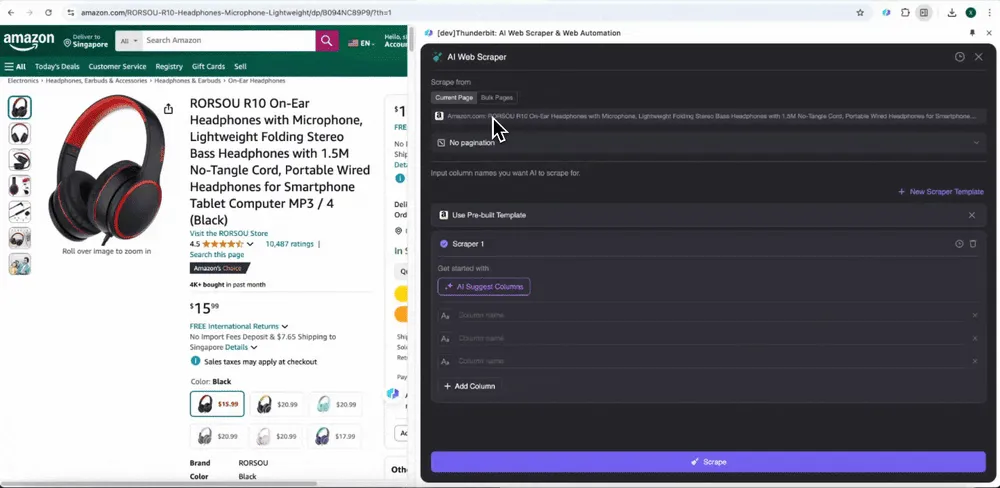Viewport: 1000px width, 488px height.
Task: Pin the Thunderbit side panel
Action: click(972, 33)
